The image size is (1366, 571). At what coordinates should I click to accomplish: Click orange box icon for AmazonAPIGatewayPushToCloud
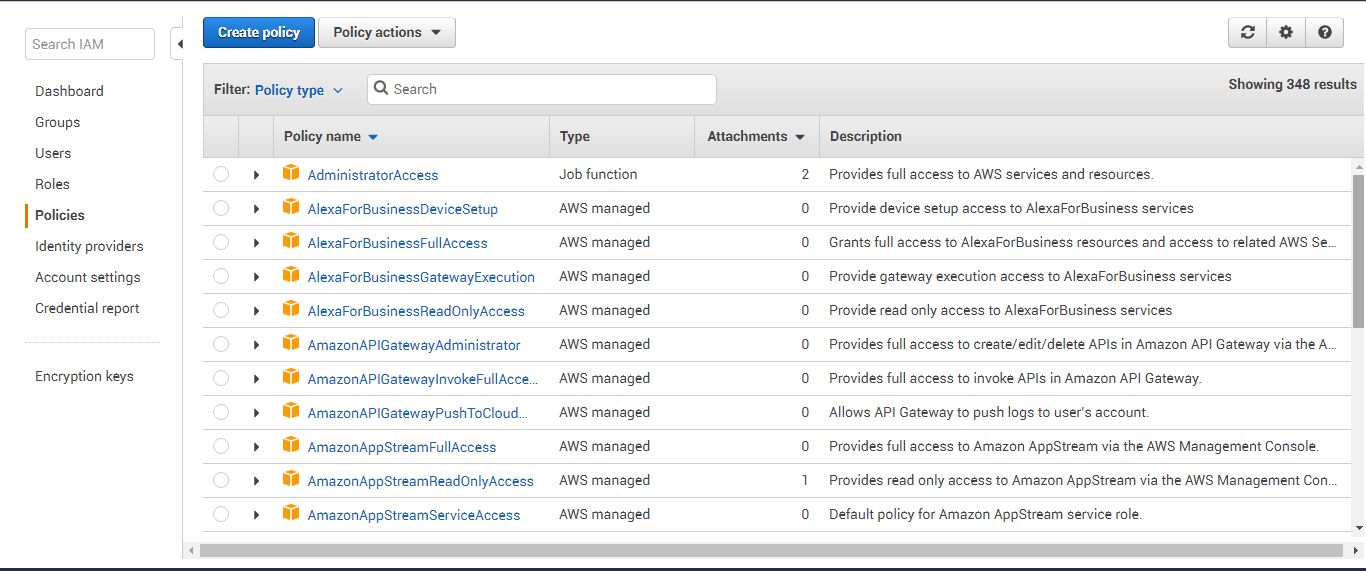point(291,411)
